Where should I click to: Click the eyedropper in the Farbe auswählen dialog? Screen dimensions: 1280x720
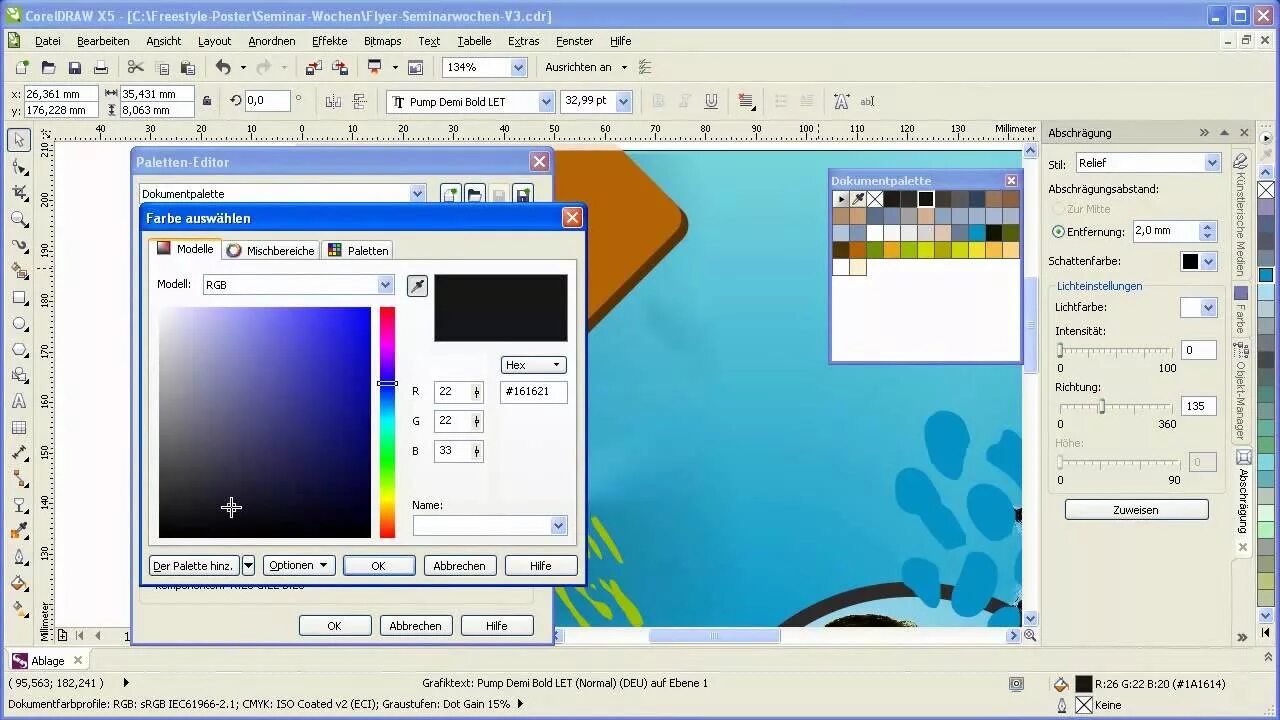pos(417,286)
